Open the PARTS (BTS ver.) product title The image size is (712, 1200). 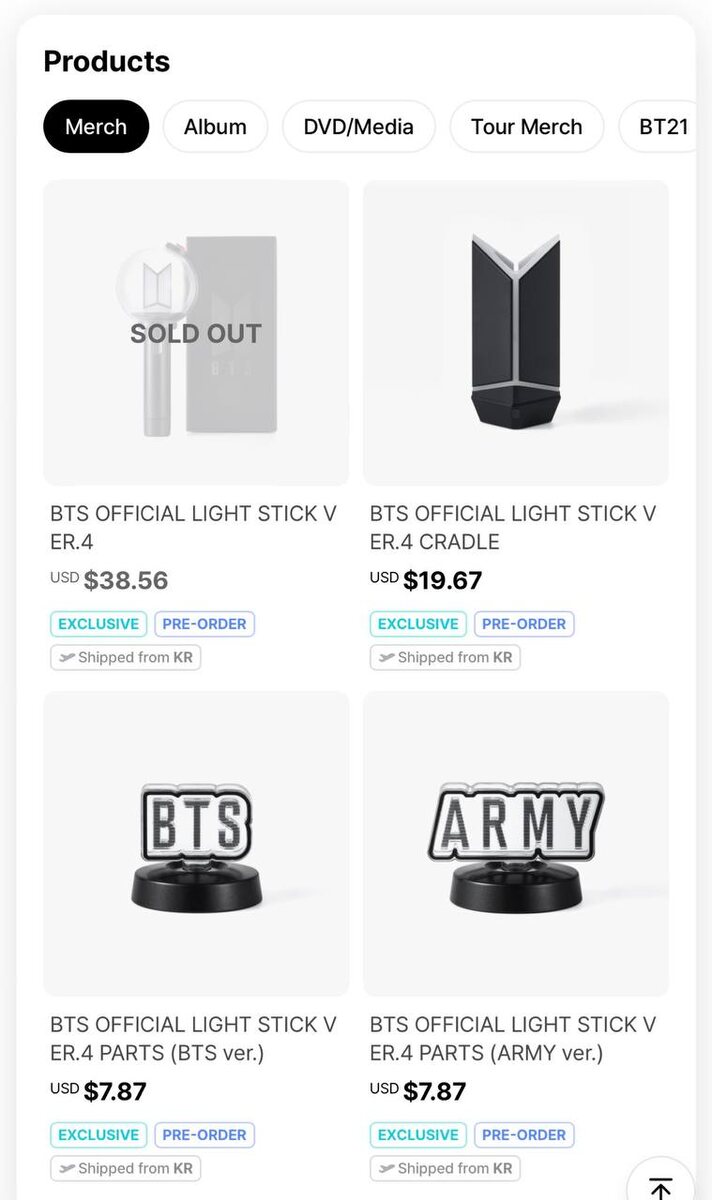tap(194, 1039)
